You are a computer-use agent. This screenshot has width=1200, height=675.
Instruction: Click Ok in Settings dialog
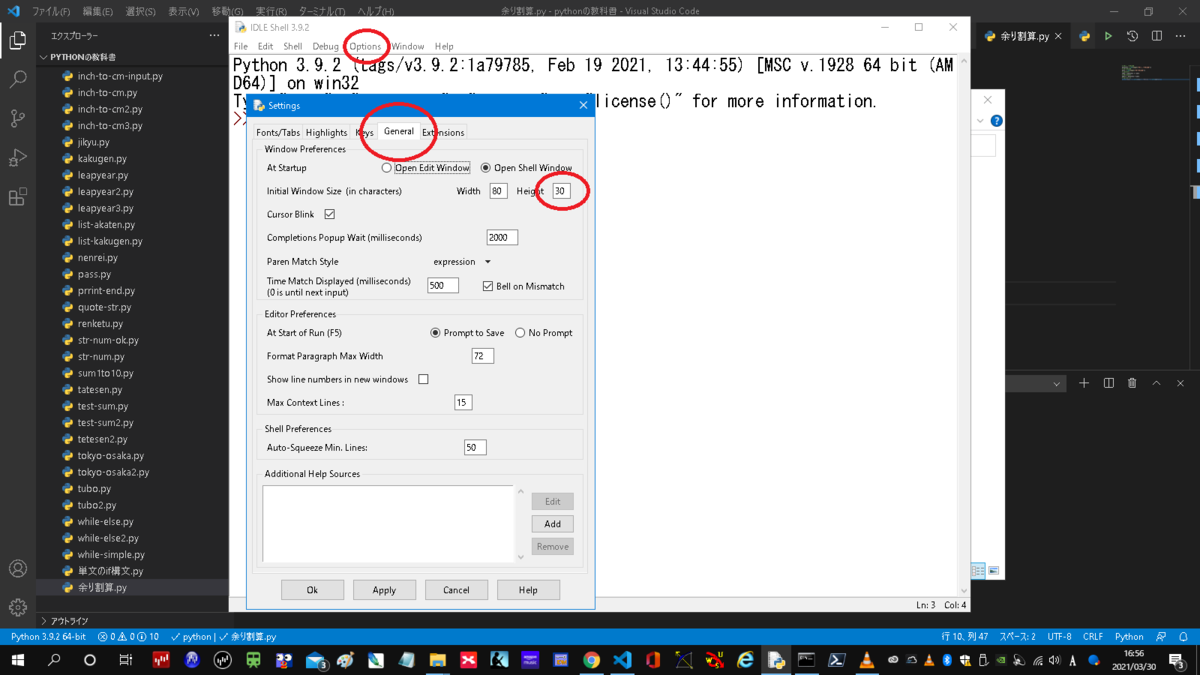pos(312,590)
